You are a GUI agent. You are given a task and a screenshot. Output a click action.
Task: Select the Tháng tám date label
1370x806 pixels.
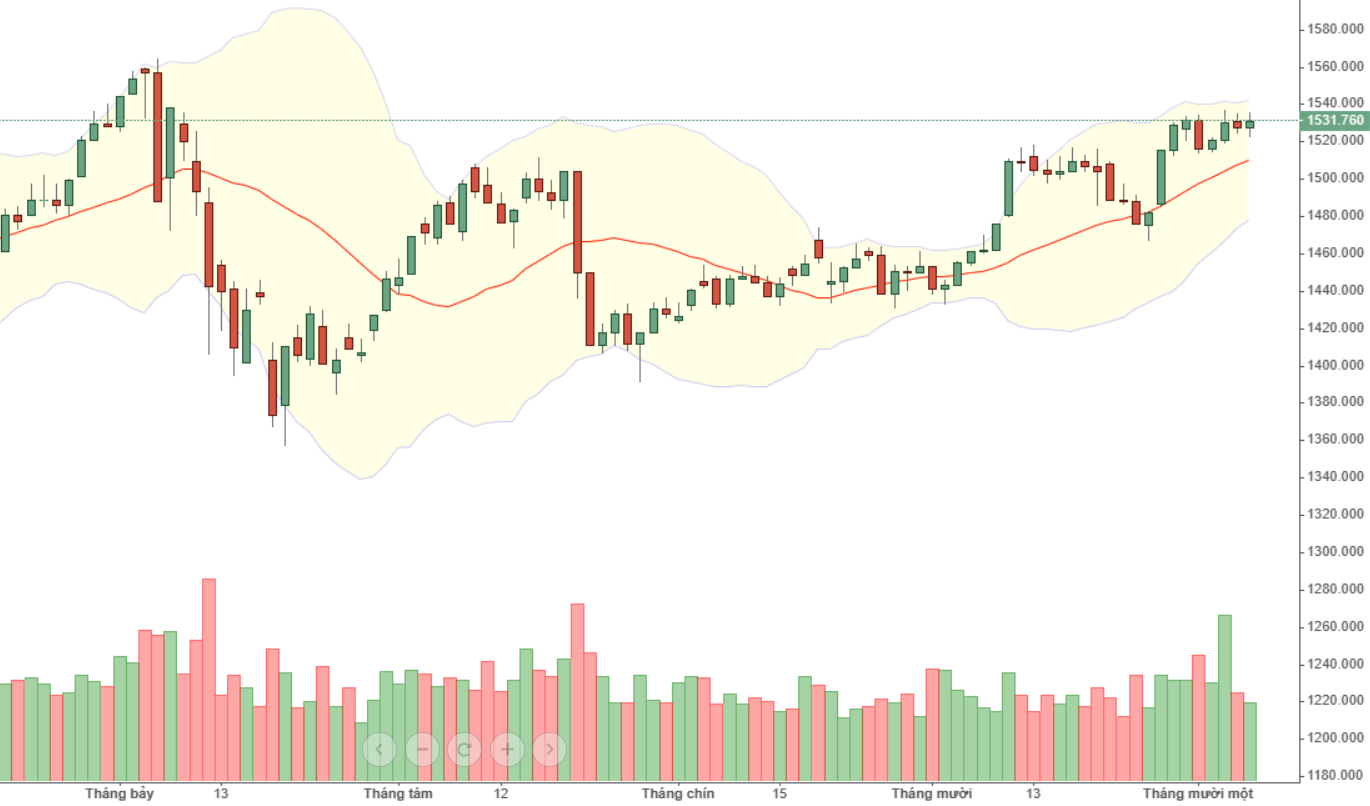point(398,794)
